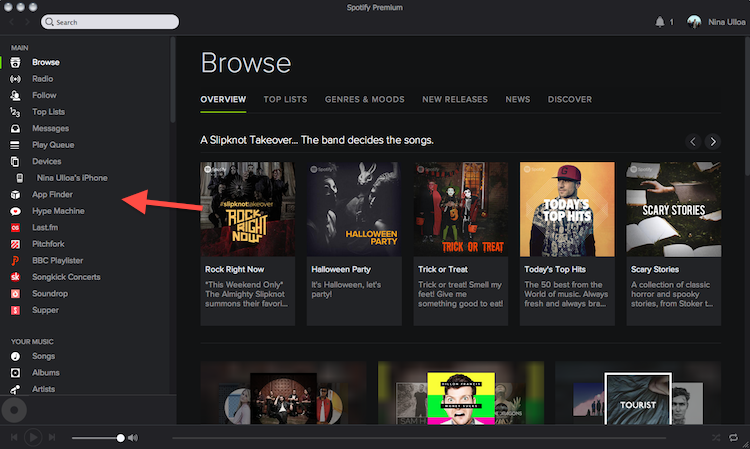Screen dimensions: 750x449
Task: Go forward with navigation arrow
Action: pyautogui.click(x=27, y=22)
